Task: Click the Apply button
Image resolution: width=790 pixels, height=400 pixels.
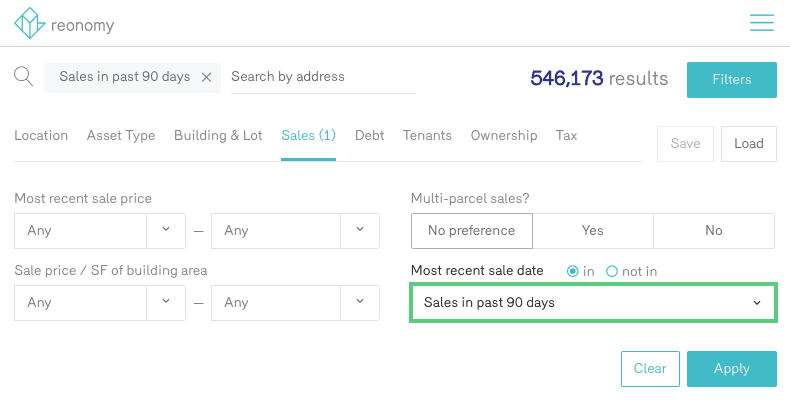Action: (731, 368)
